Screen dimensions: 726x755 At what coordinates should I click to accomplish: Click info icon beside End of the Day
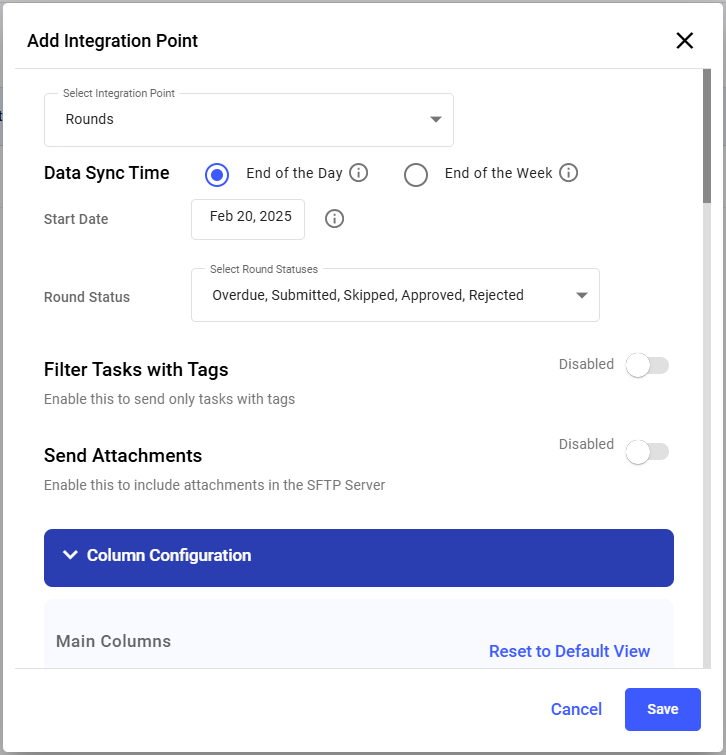pyautogui.click(x=358, y=173)
